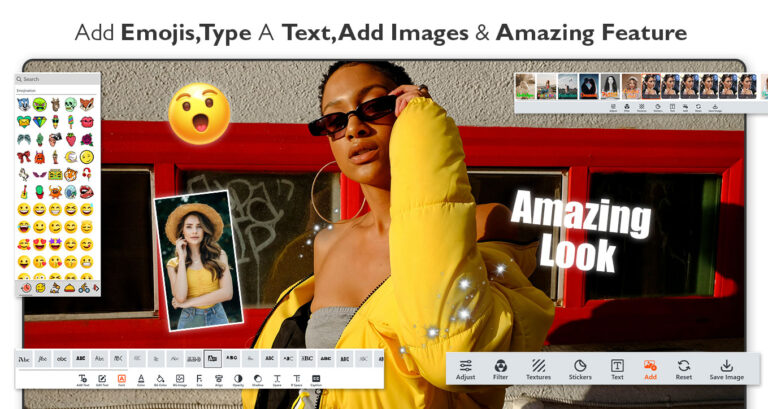Open the Adjust tool in bottom toolbar
The height and width of the screenshot is (409, 768).
466,369
